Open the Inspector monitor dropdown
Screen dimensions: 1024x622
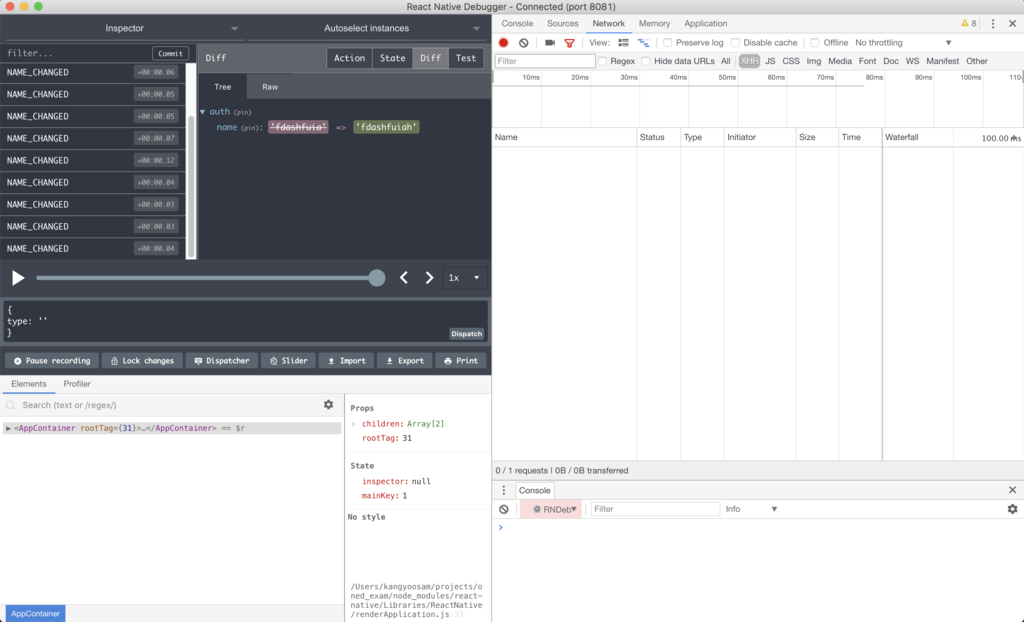124,28
